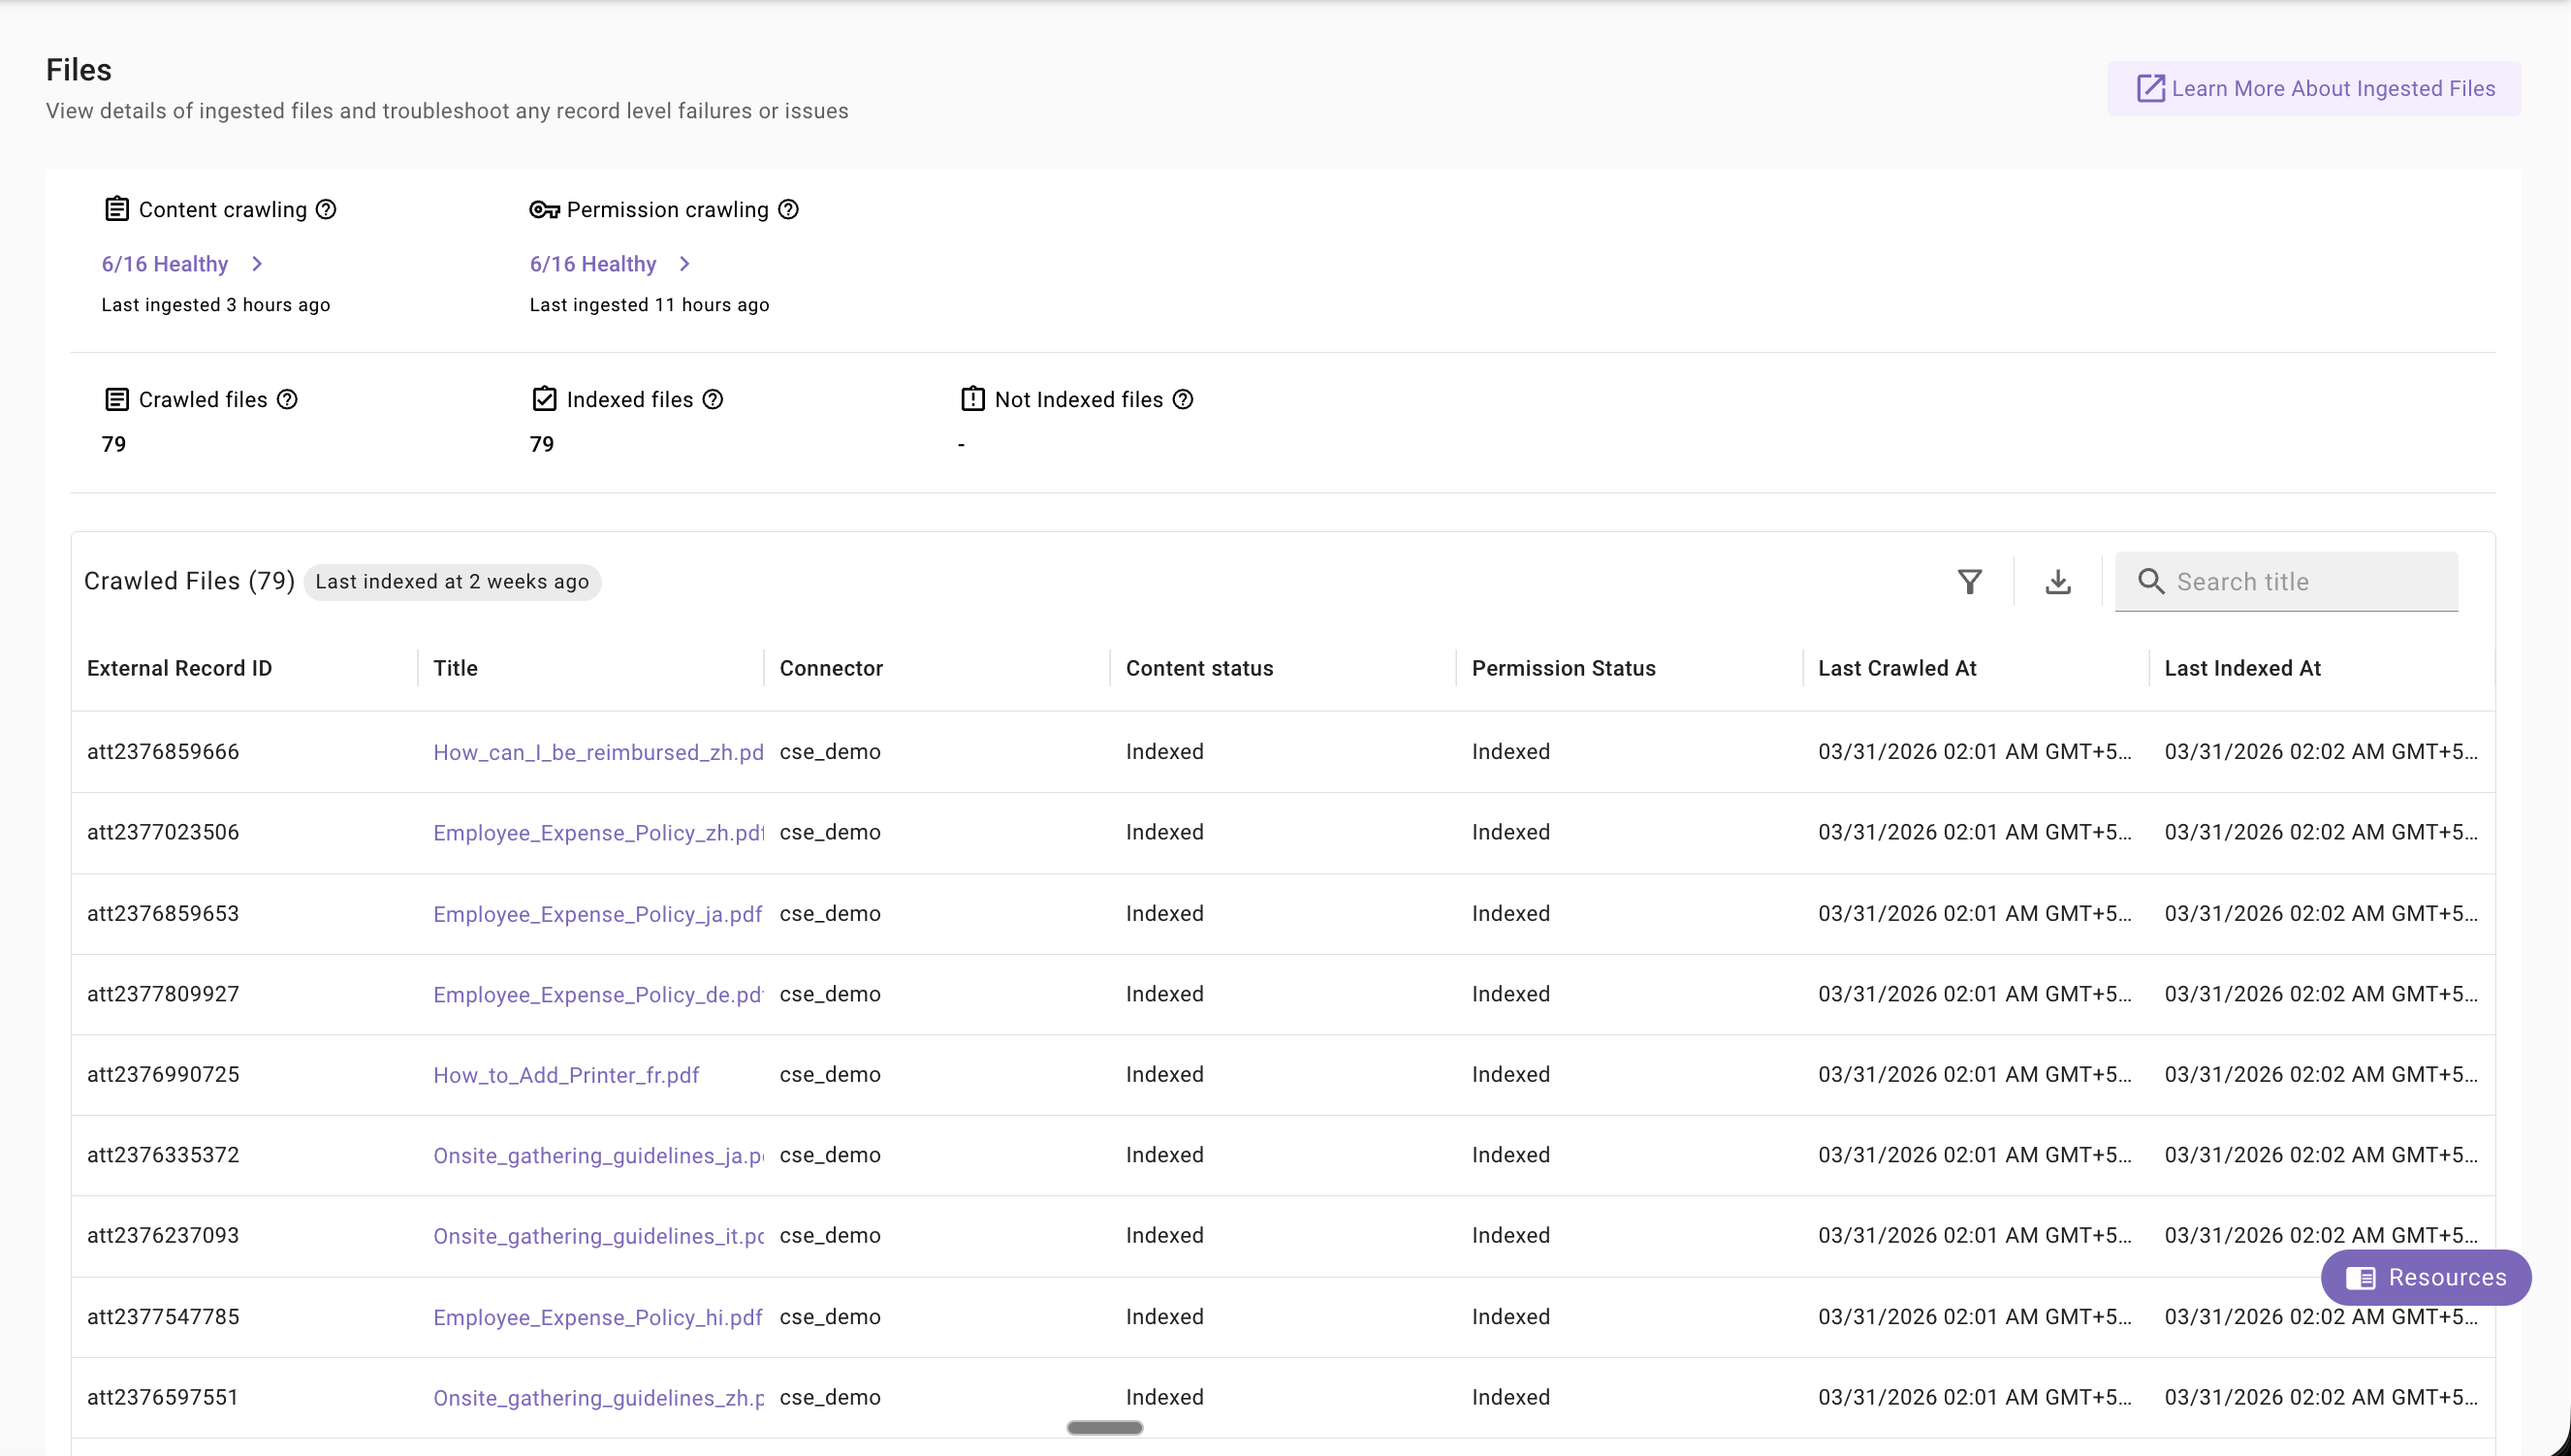Click help icon next to Indexed files
2571x1456 pixels.
[712, 399]
